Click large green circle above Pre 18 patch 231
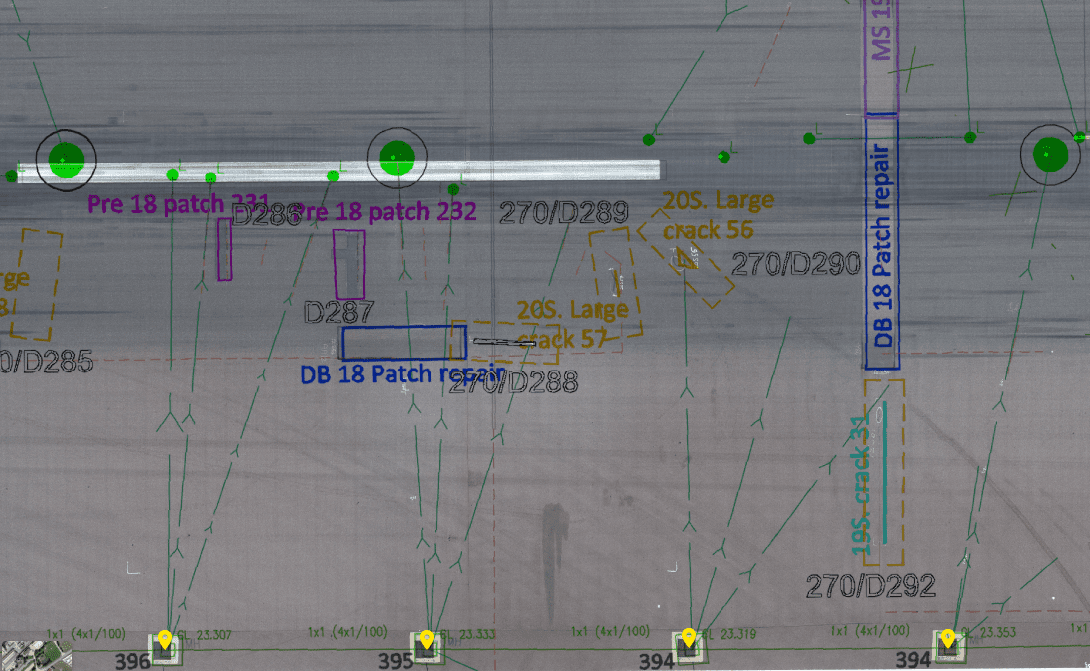Image resolution: width=1090 pixels, height=671 pixels. click(66, 158)
